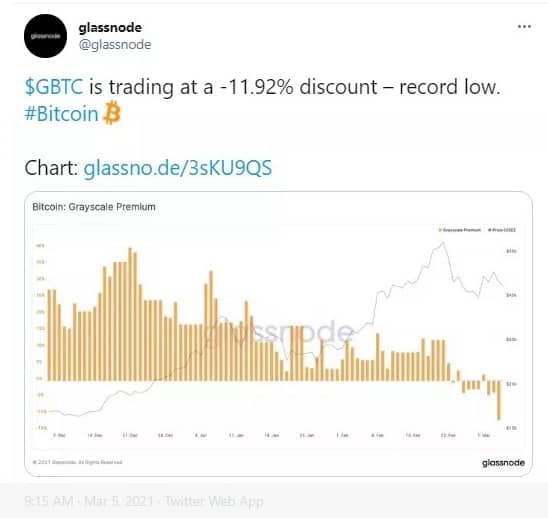The width and height of the screenshot is (548, 518).
Task: Select the lowest negative discount bar
Action: [x=499, y=400]
